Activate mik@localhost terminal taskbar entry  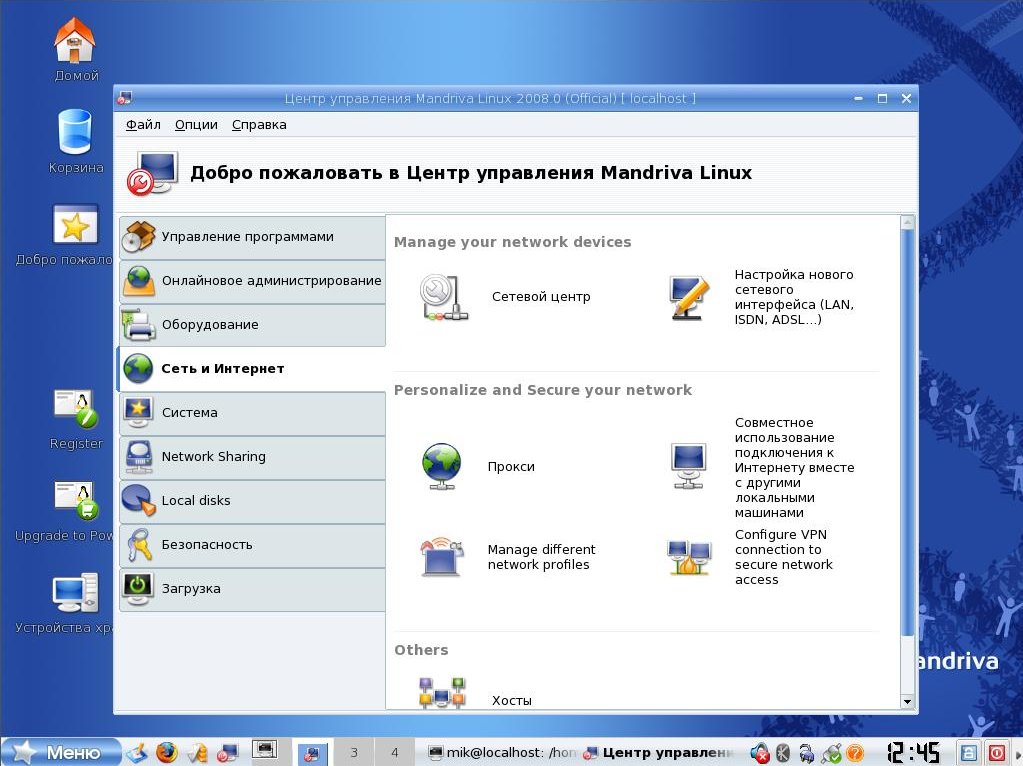(x=502, y=752)
